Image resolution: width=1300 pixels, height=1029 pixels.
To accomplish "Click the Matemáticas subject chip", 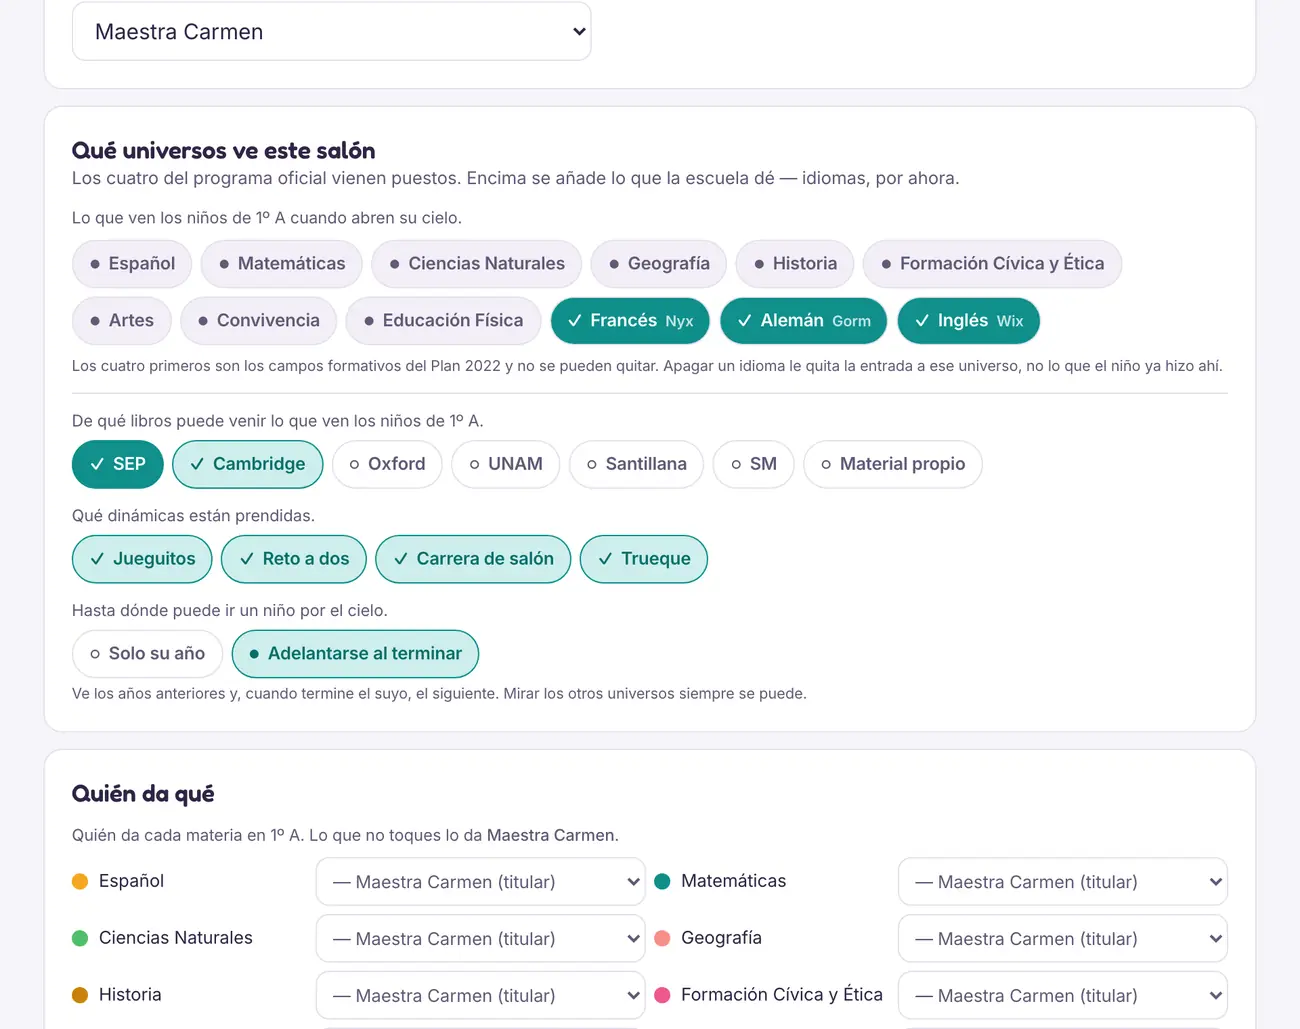I will point(282,264).
